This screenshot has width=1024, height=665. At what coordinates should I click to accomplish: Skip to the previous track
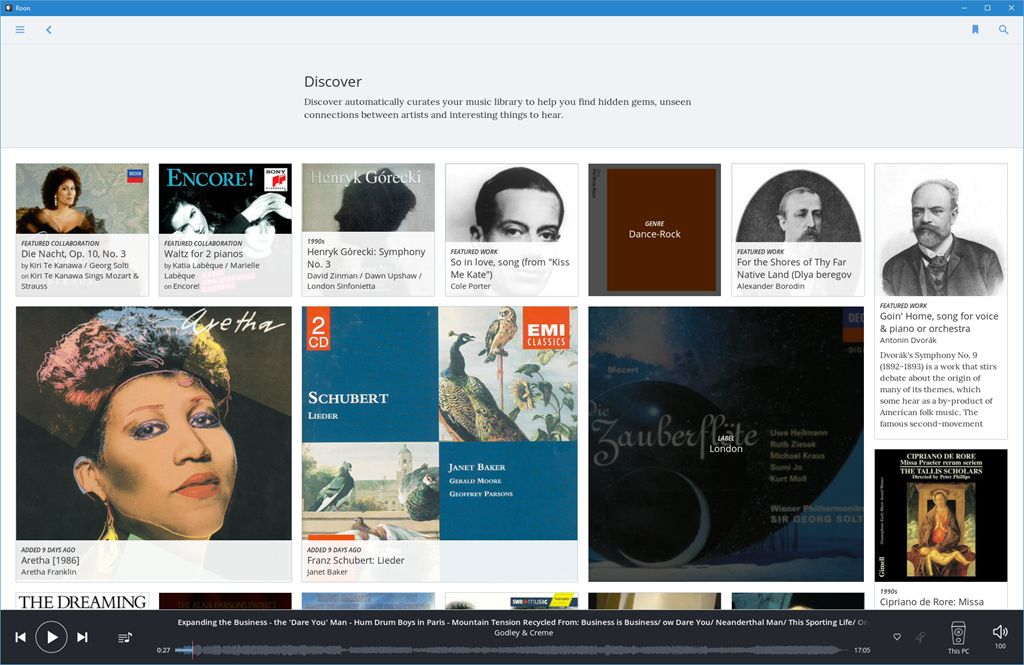point(20,637)
